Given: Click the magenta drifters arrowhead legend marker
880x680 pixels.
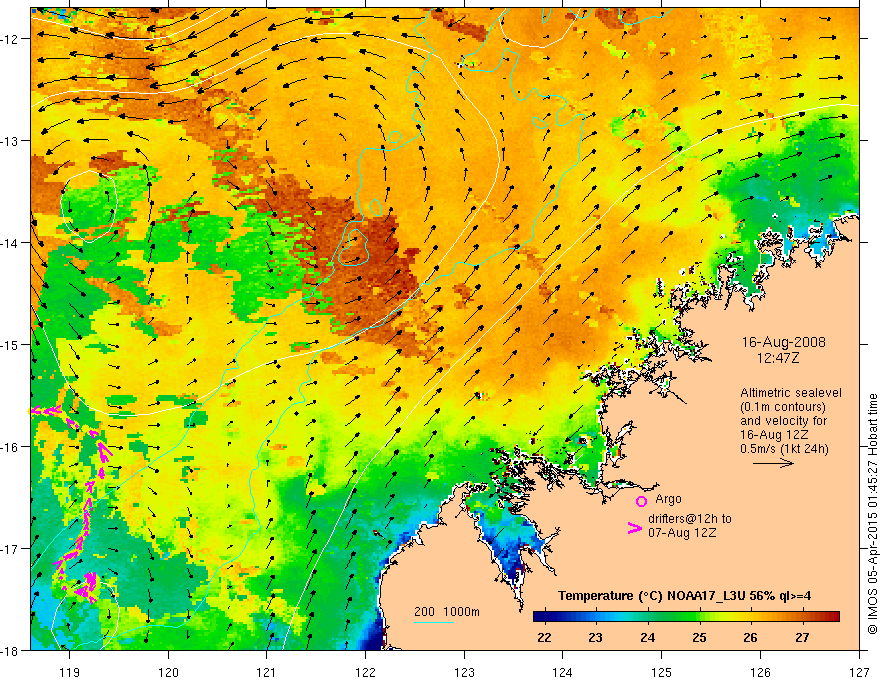Looking at the screenshot, I should point(635,528).
